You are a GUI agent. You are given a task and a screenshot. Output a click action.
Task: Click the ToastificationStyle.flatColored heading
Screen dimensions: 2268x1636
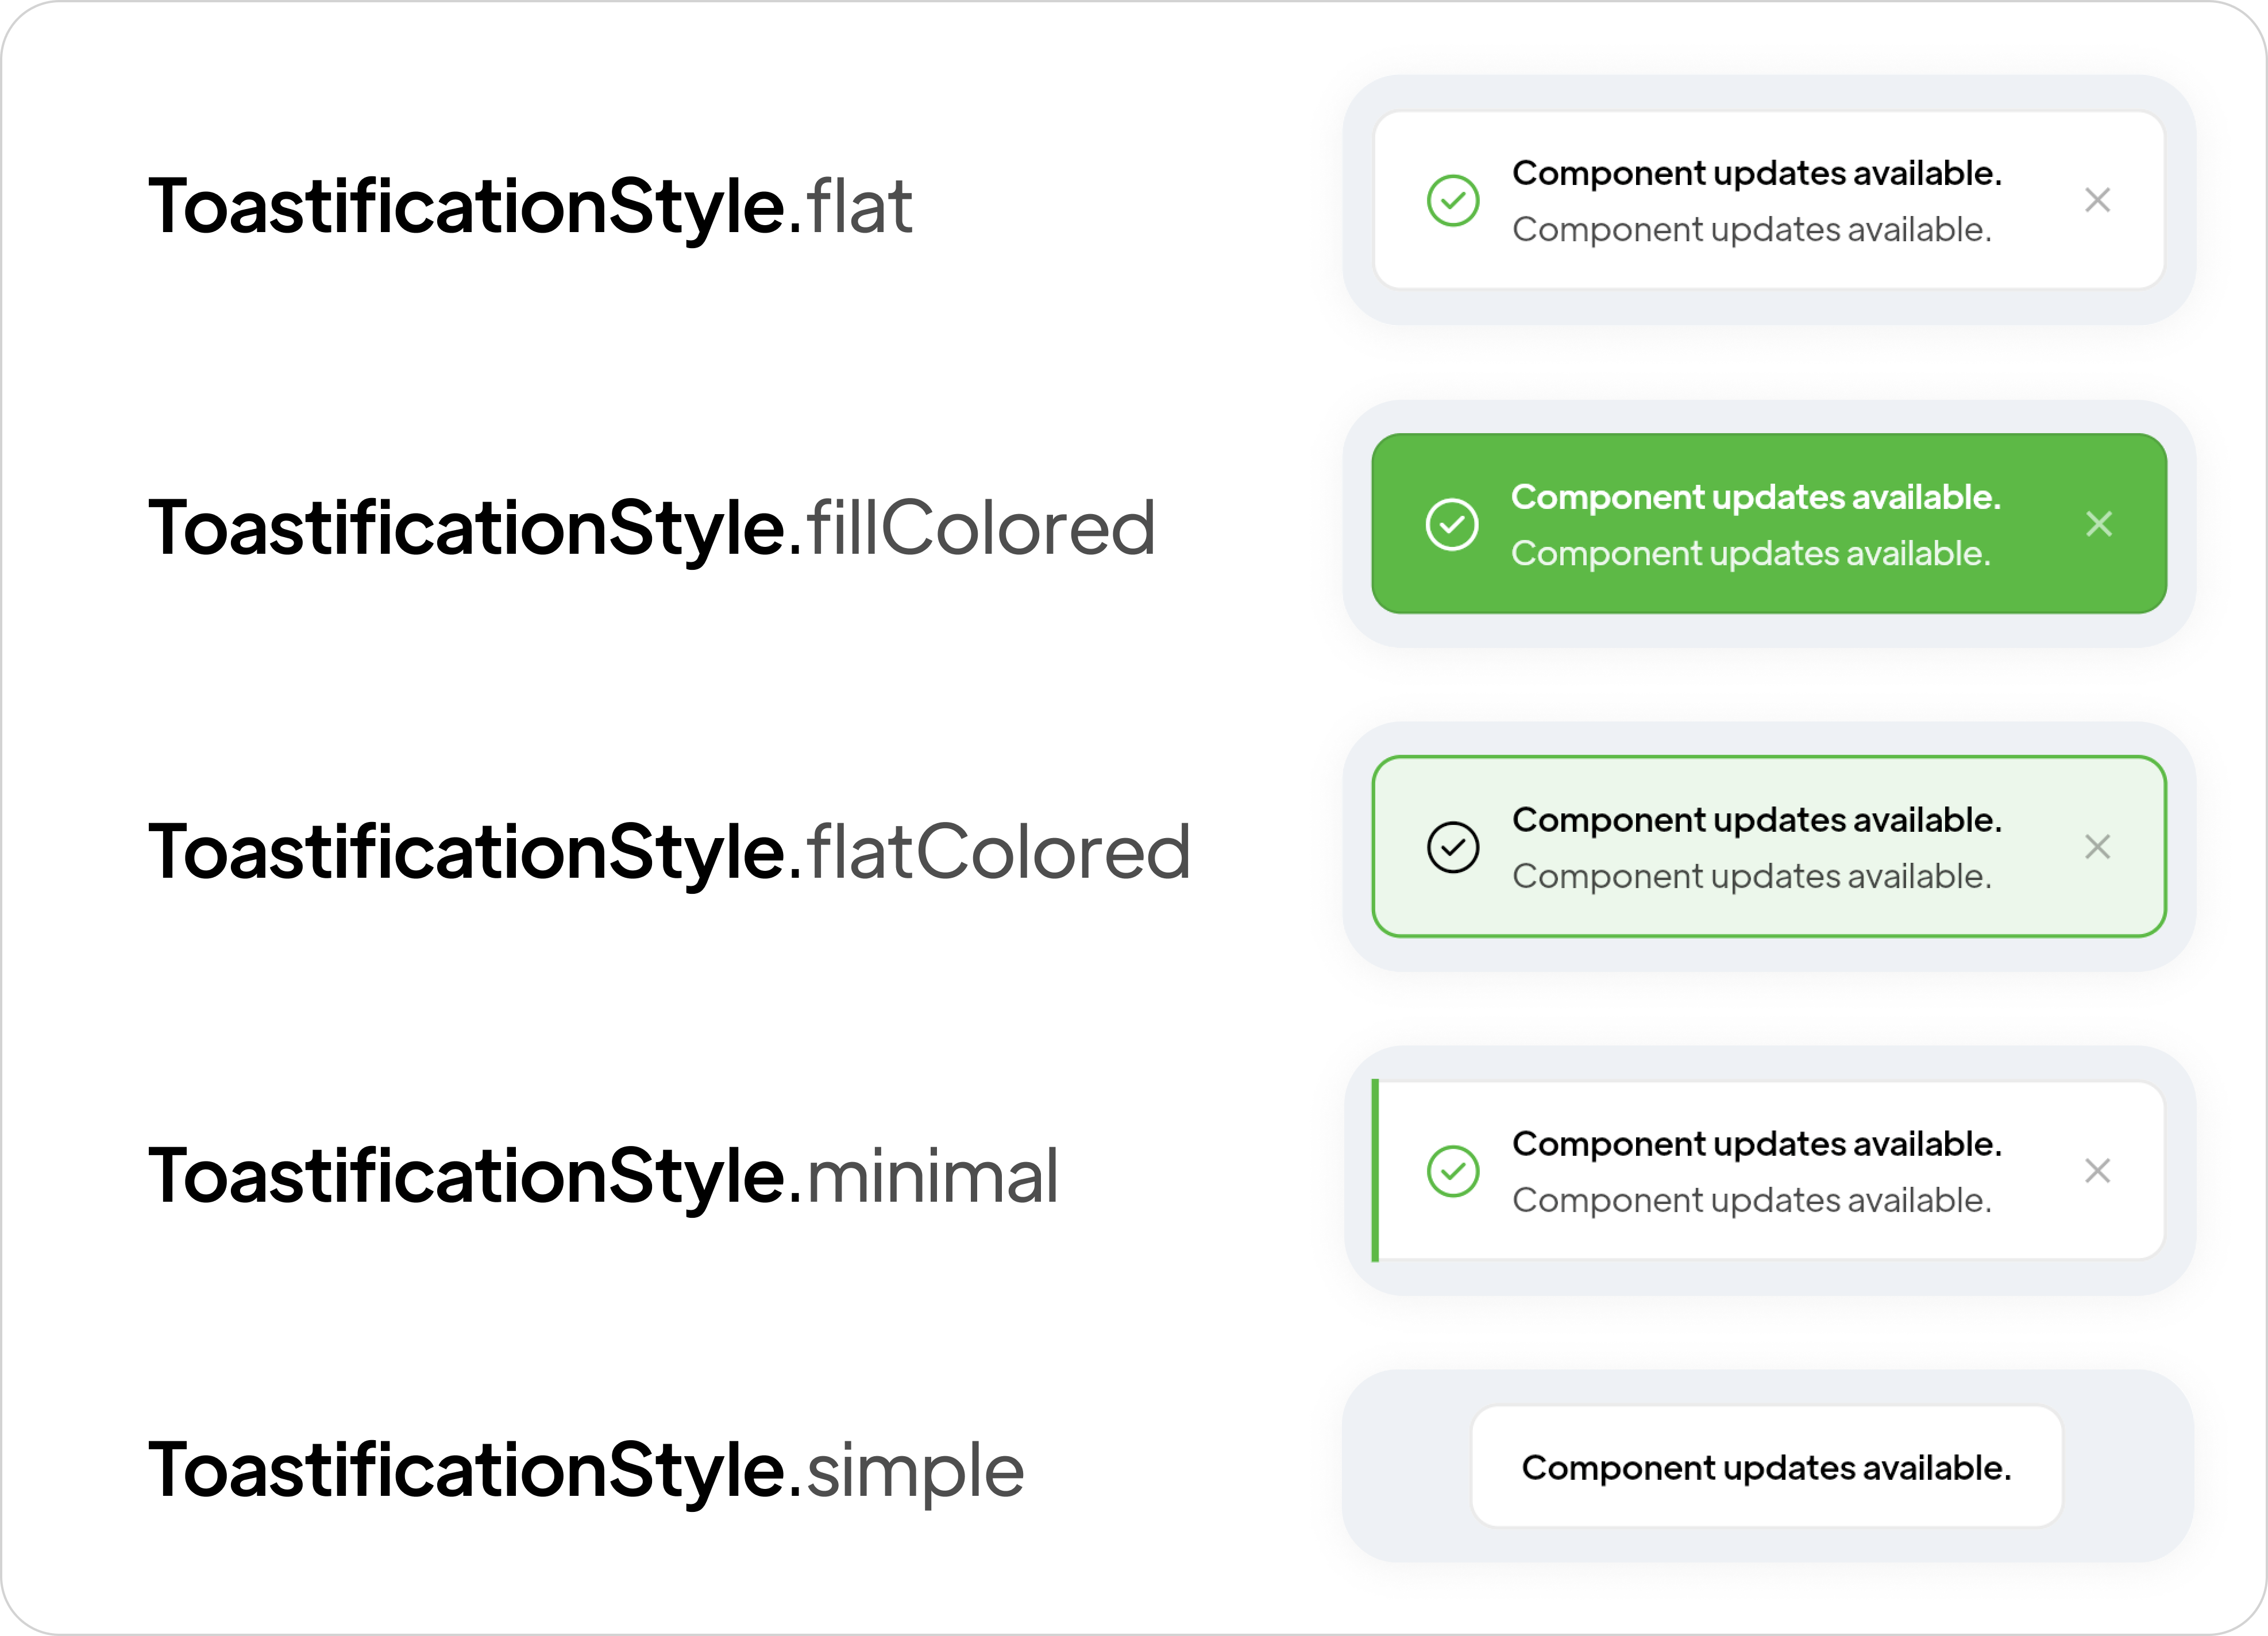(x=669, y=852)
